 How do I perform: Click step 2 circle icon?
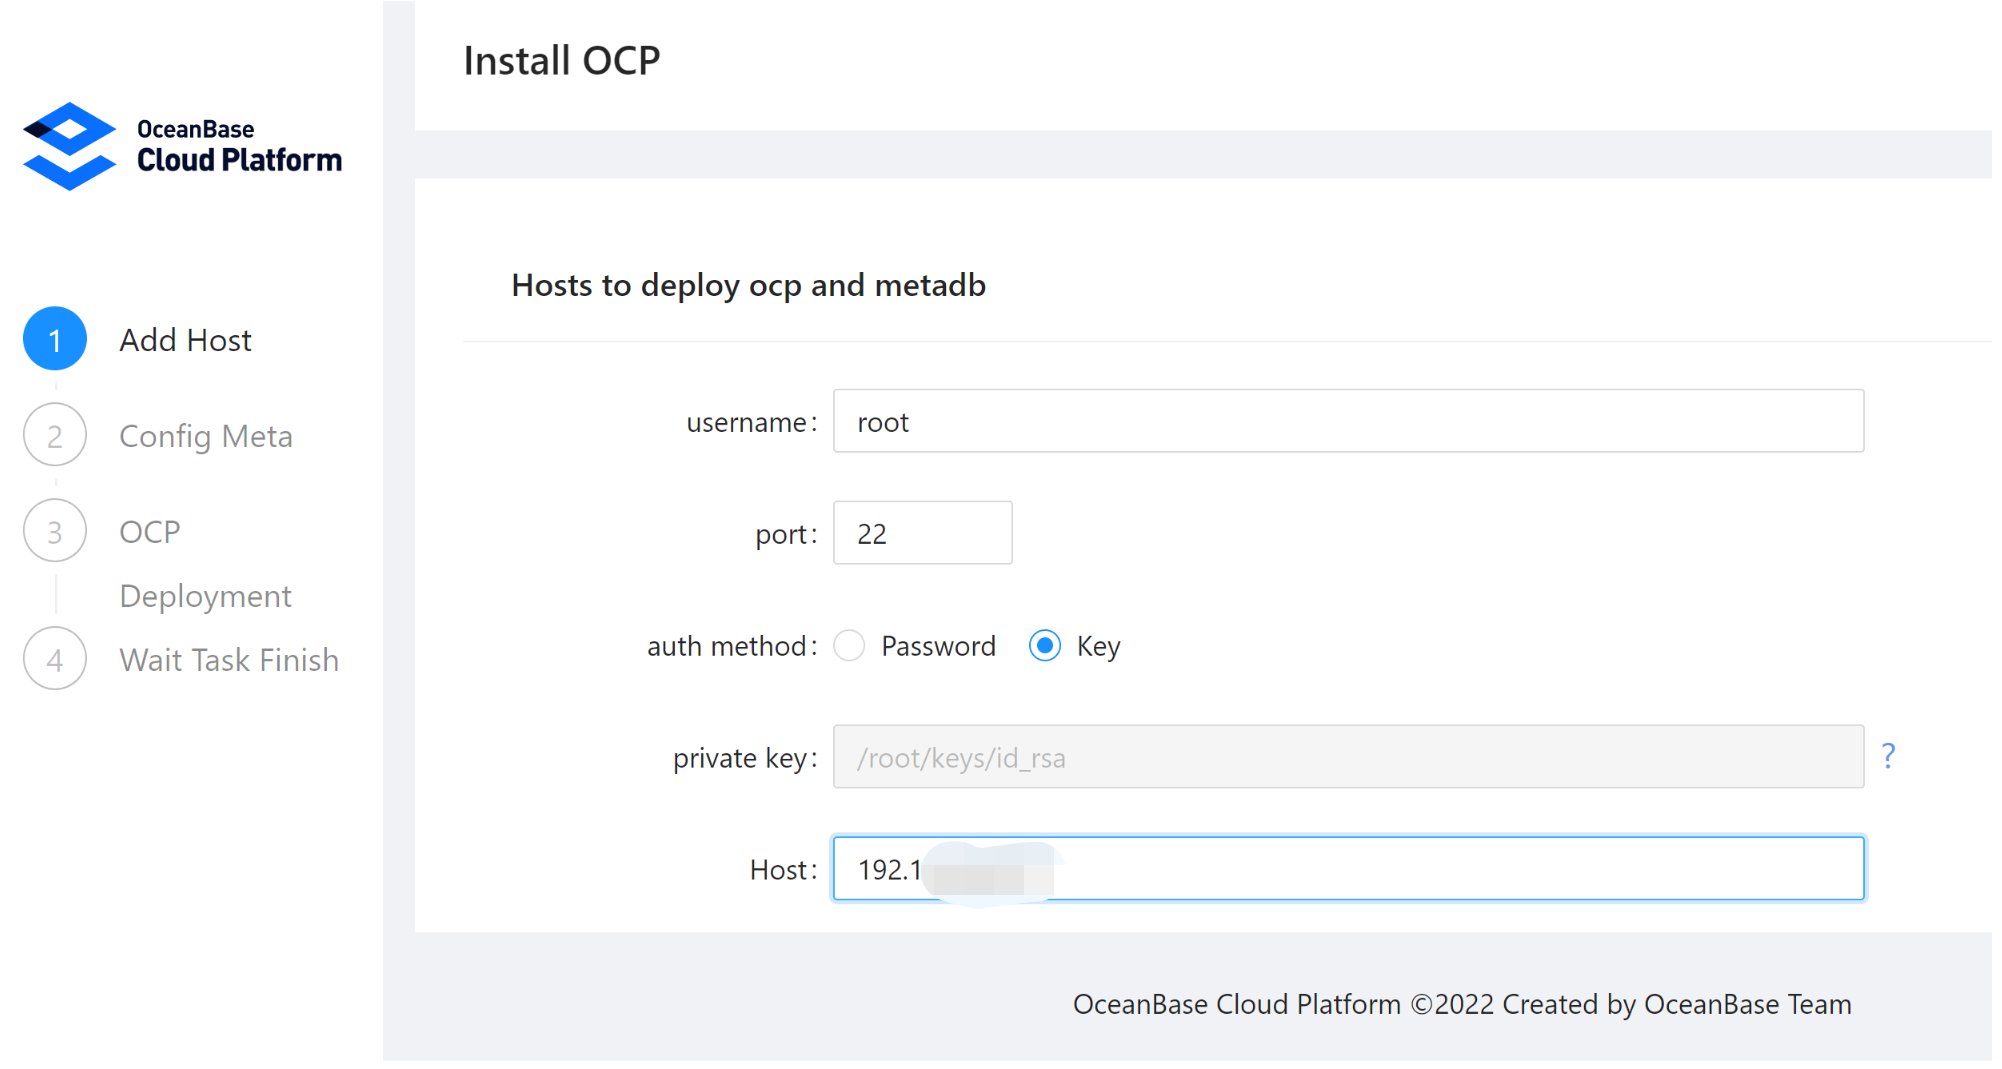(x=55, y=435)
